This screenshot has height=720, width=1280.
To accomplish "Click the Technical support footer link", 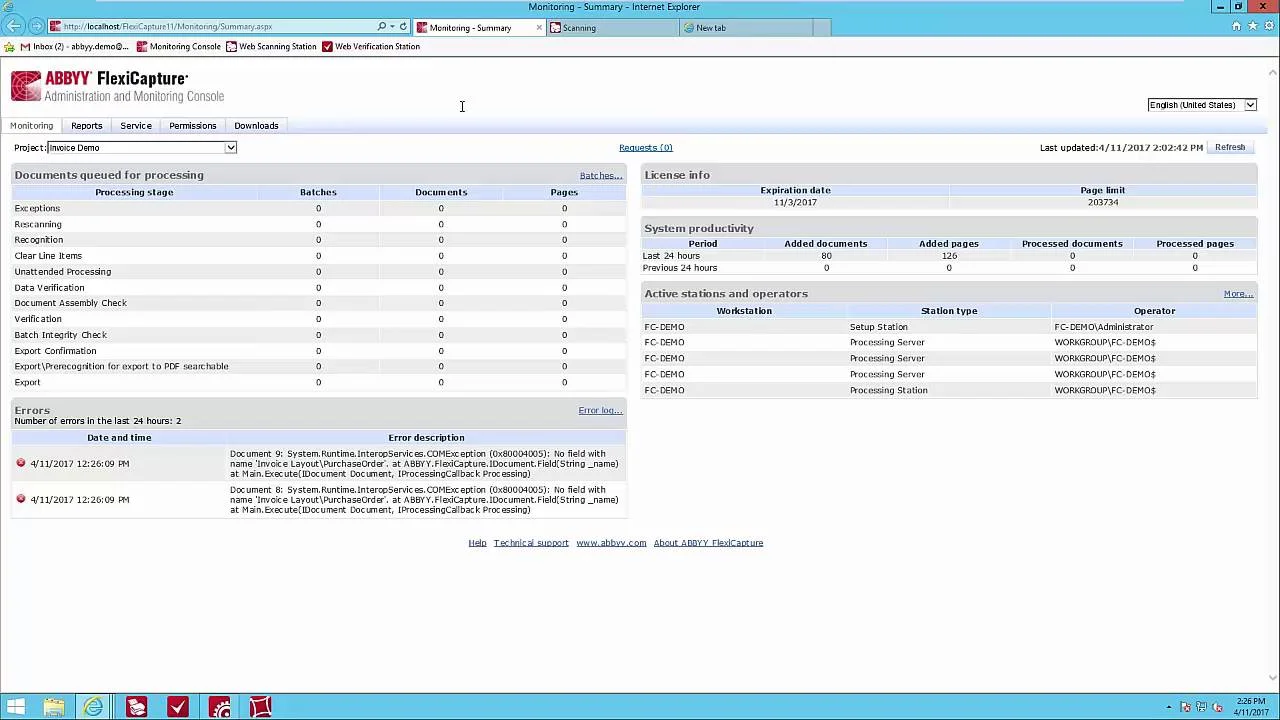I will (531, 543).
